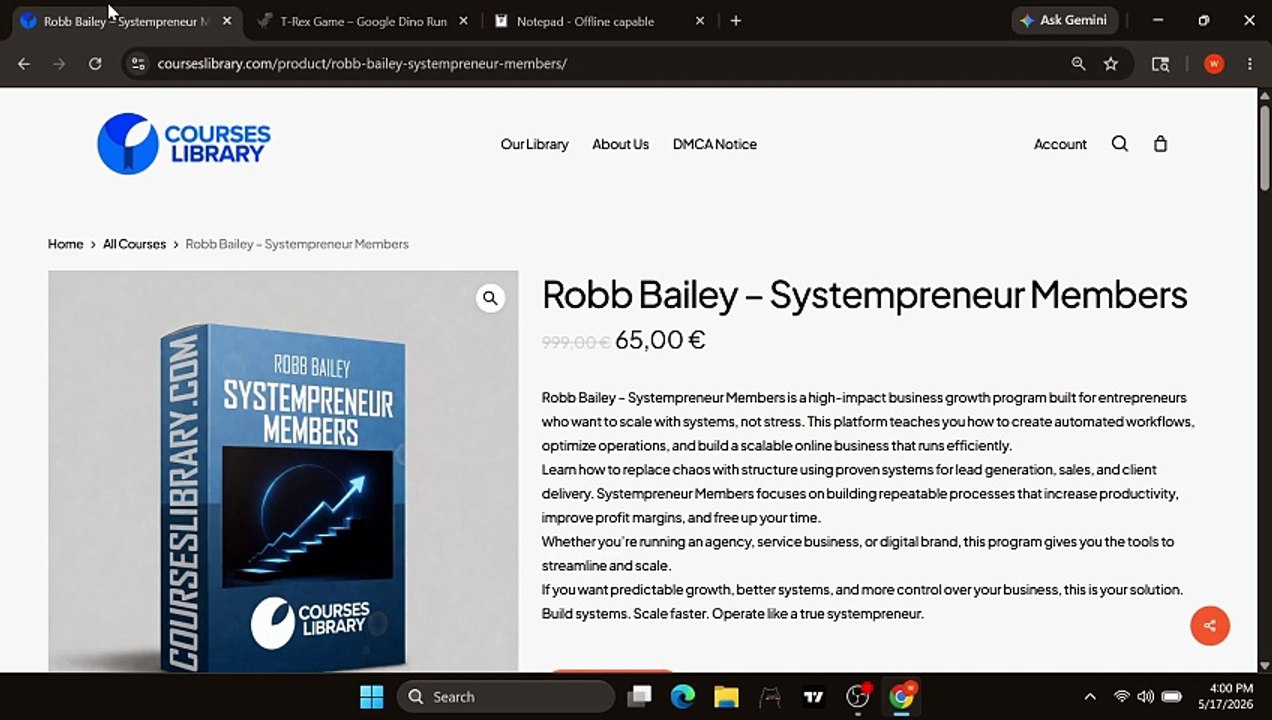Open the side panel icon in Chrome toolbar
1272x720 pixels.
pos(1160,63)
